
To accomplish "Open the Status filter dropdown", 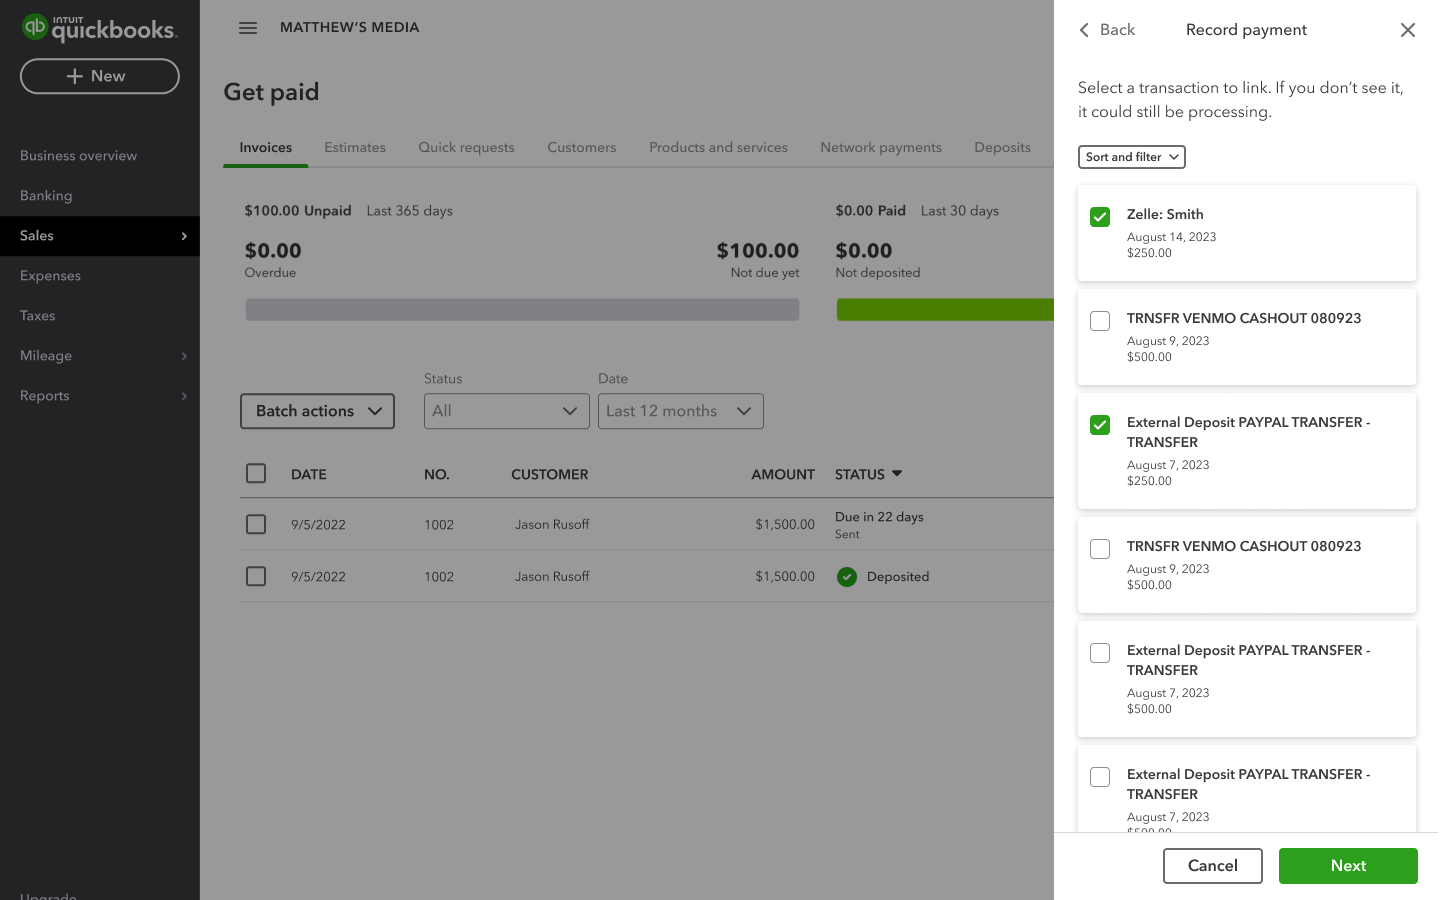I will 507,411.
